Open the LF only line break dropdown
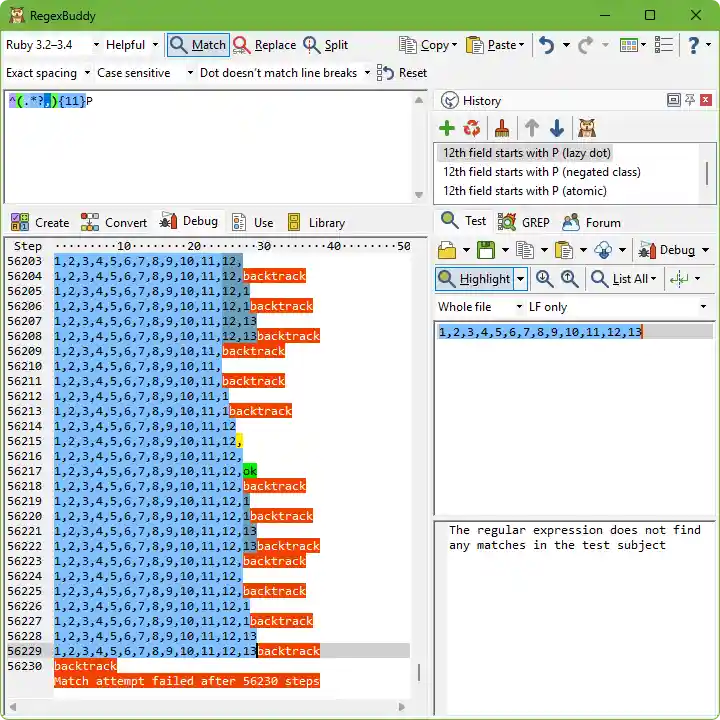This screenshot has width=720, height=720. (617, 307)
